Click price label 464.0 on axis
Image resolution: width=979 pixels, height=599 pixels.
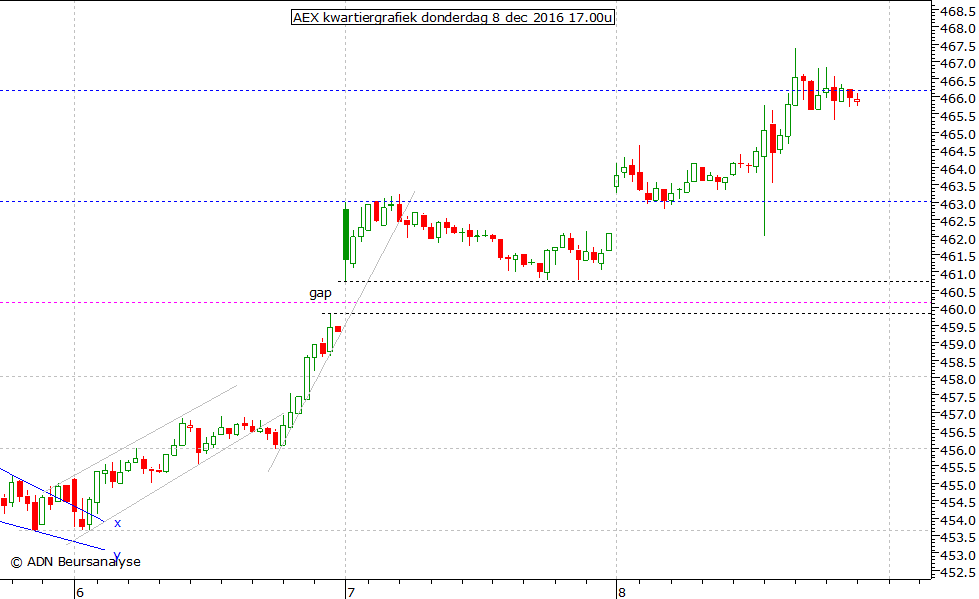958,169
